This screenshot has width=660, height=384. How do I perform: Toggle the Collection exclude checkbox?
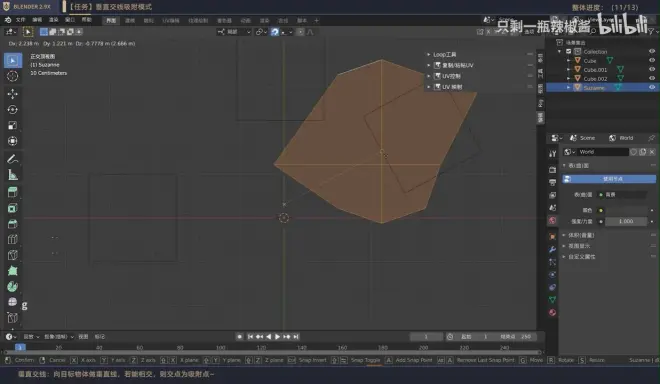coord(569,51)
